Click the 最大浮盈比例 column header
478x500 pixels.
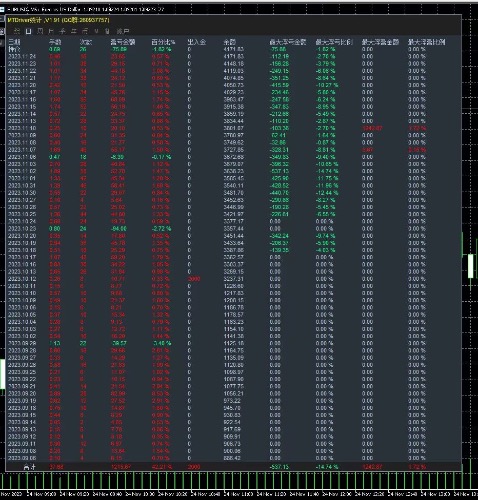(x=427, y=42)
